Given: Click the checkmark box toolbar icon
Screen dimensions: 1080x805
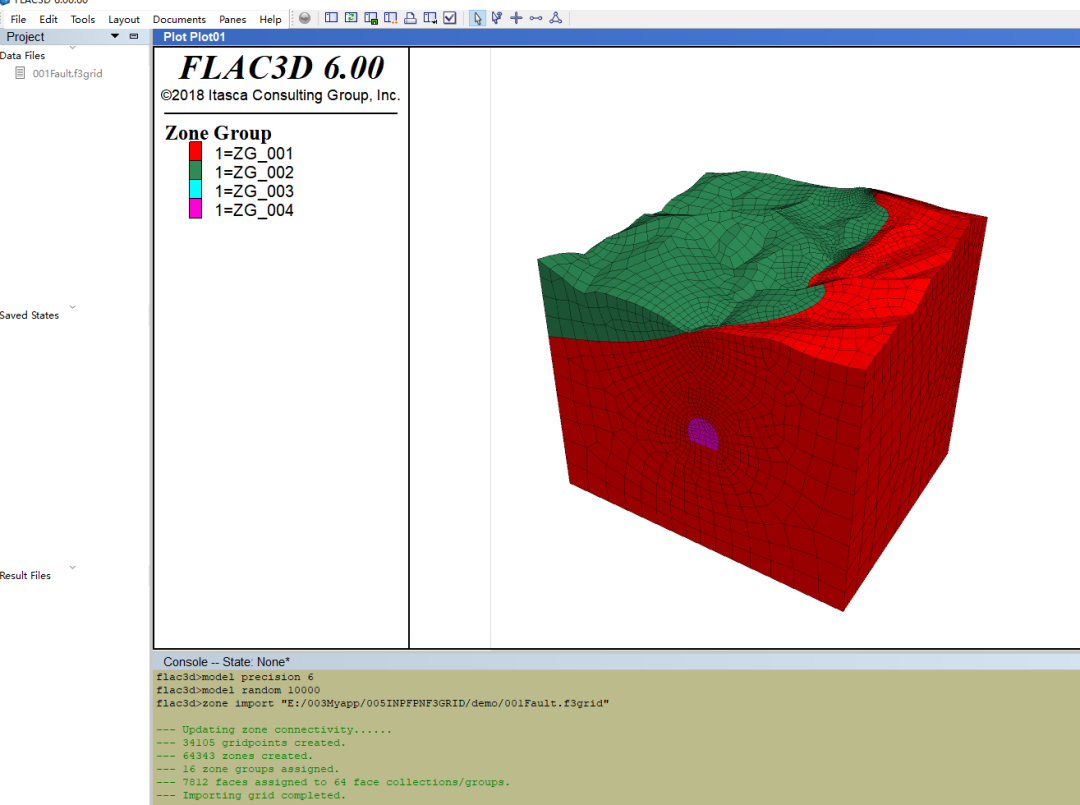Looking at the screenshot, I should pos(450,18).
